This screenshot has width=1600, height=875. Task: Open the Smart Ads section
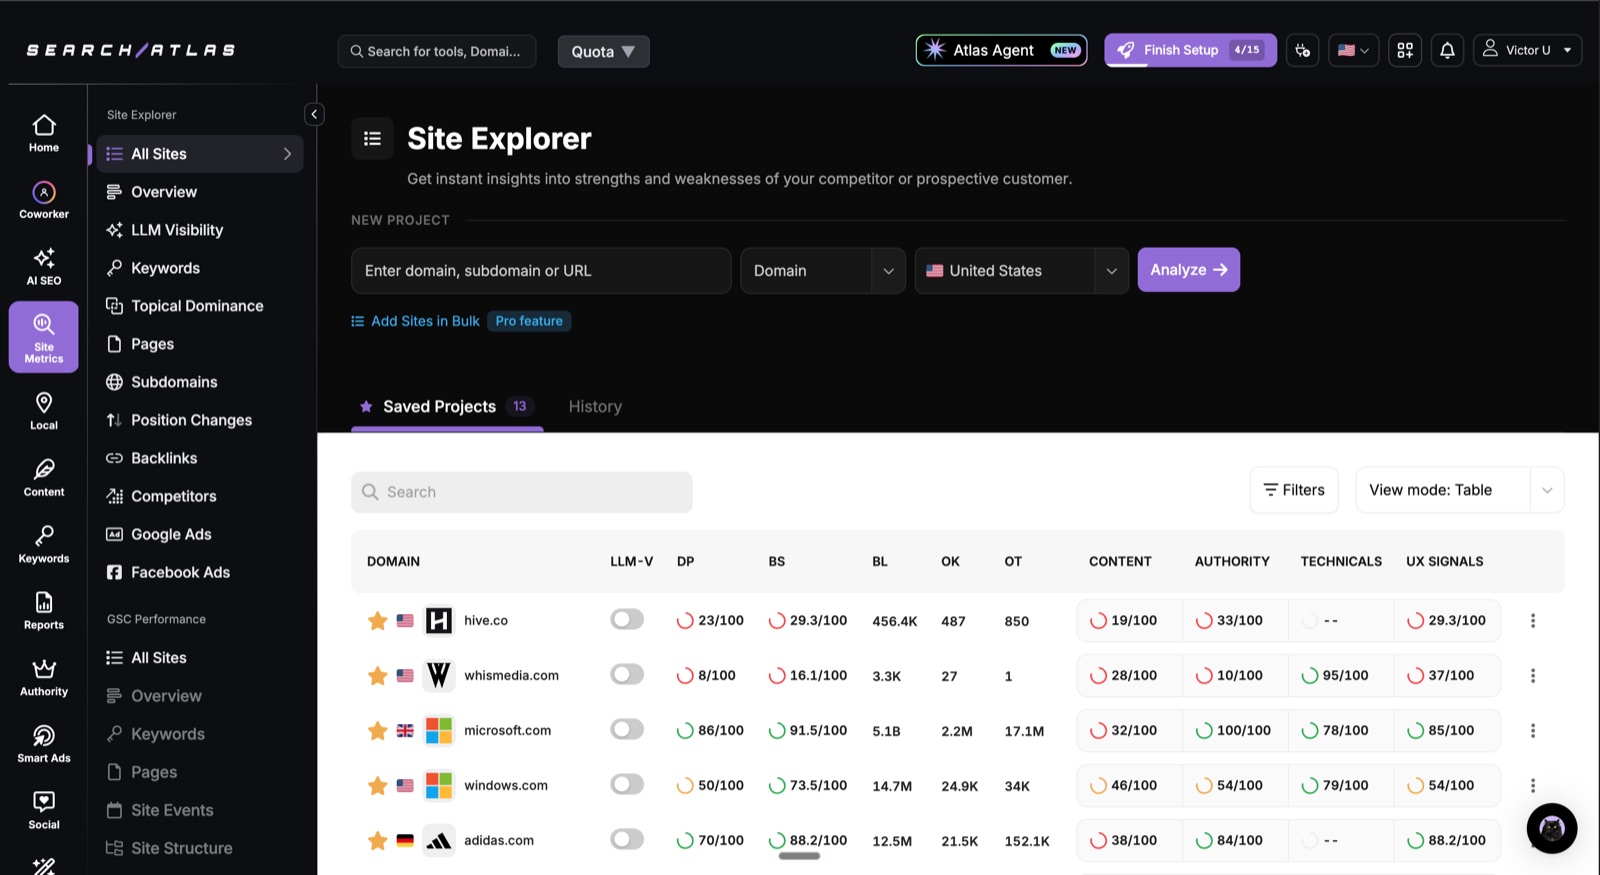(x=44, y=745)
